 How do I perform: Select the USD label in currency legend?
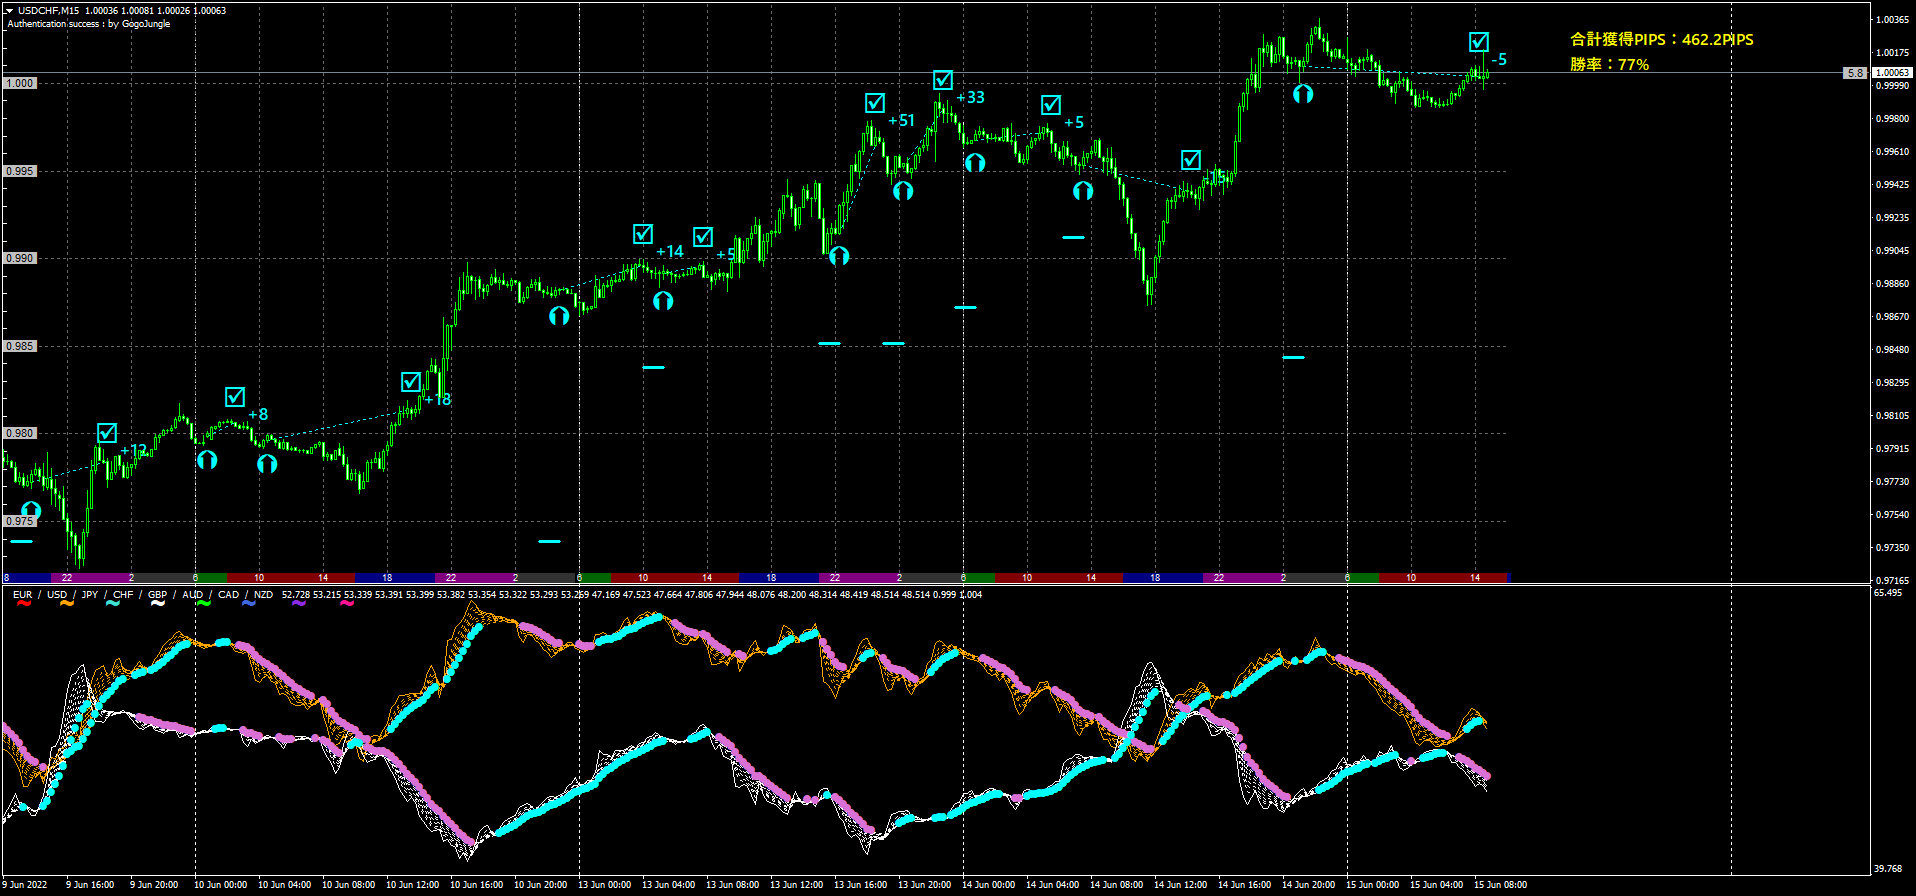click(x=57, y=595)
